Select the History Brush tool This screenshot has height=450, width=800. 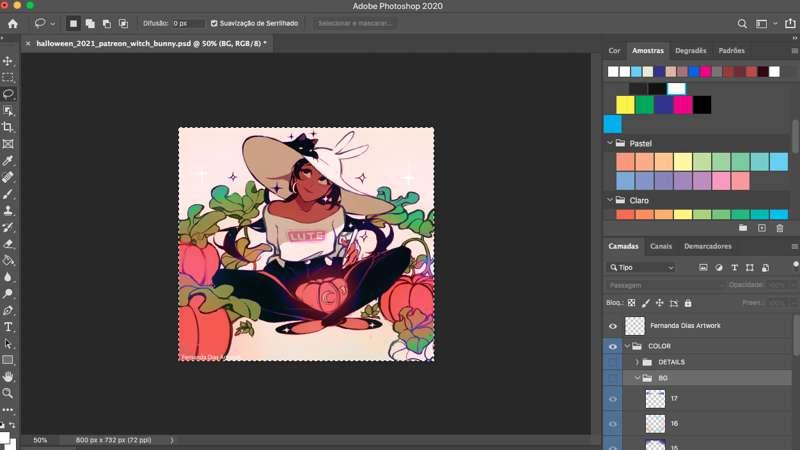(x=8, y=227)
